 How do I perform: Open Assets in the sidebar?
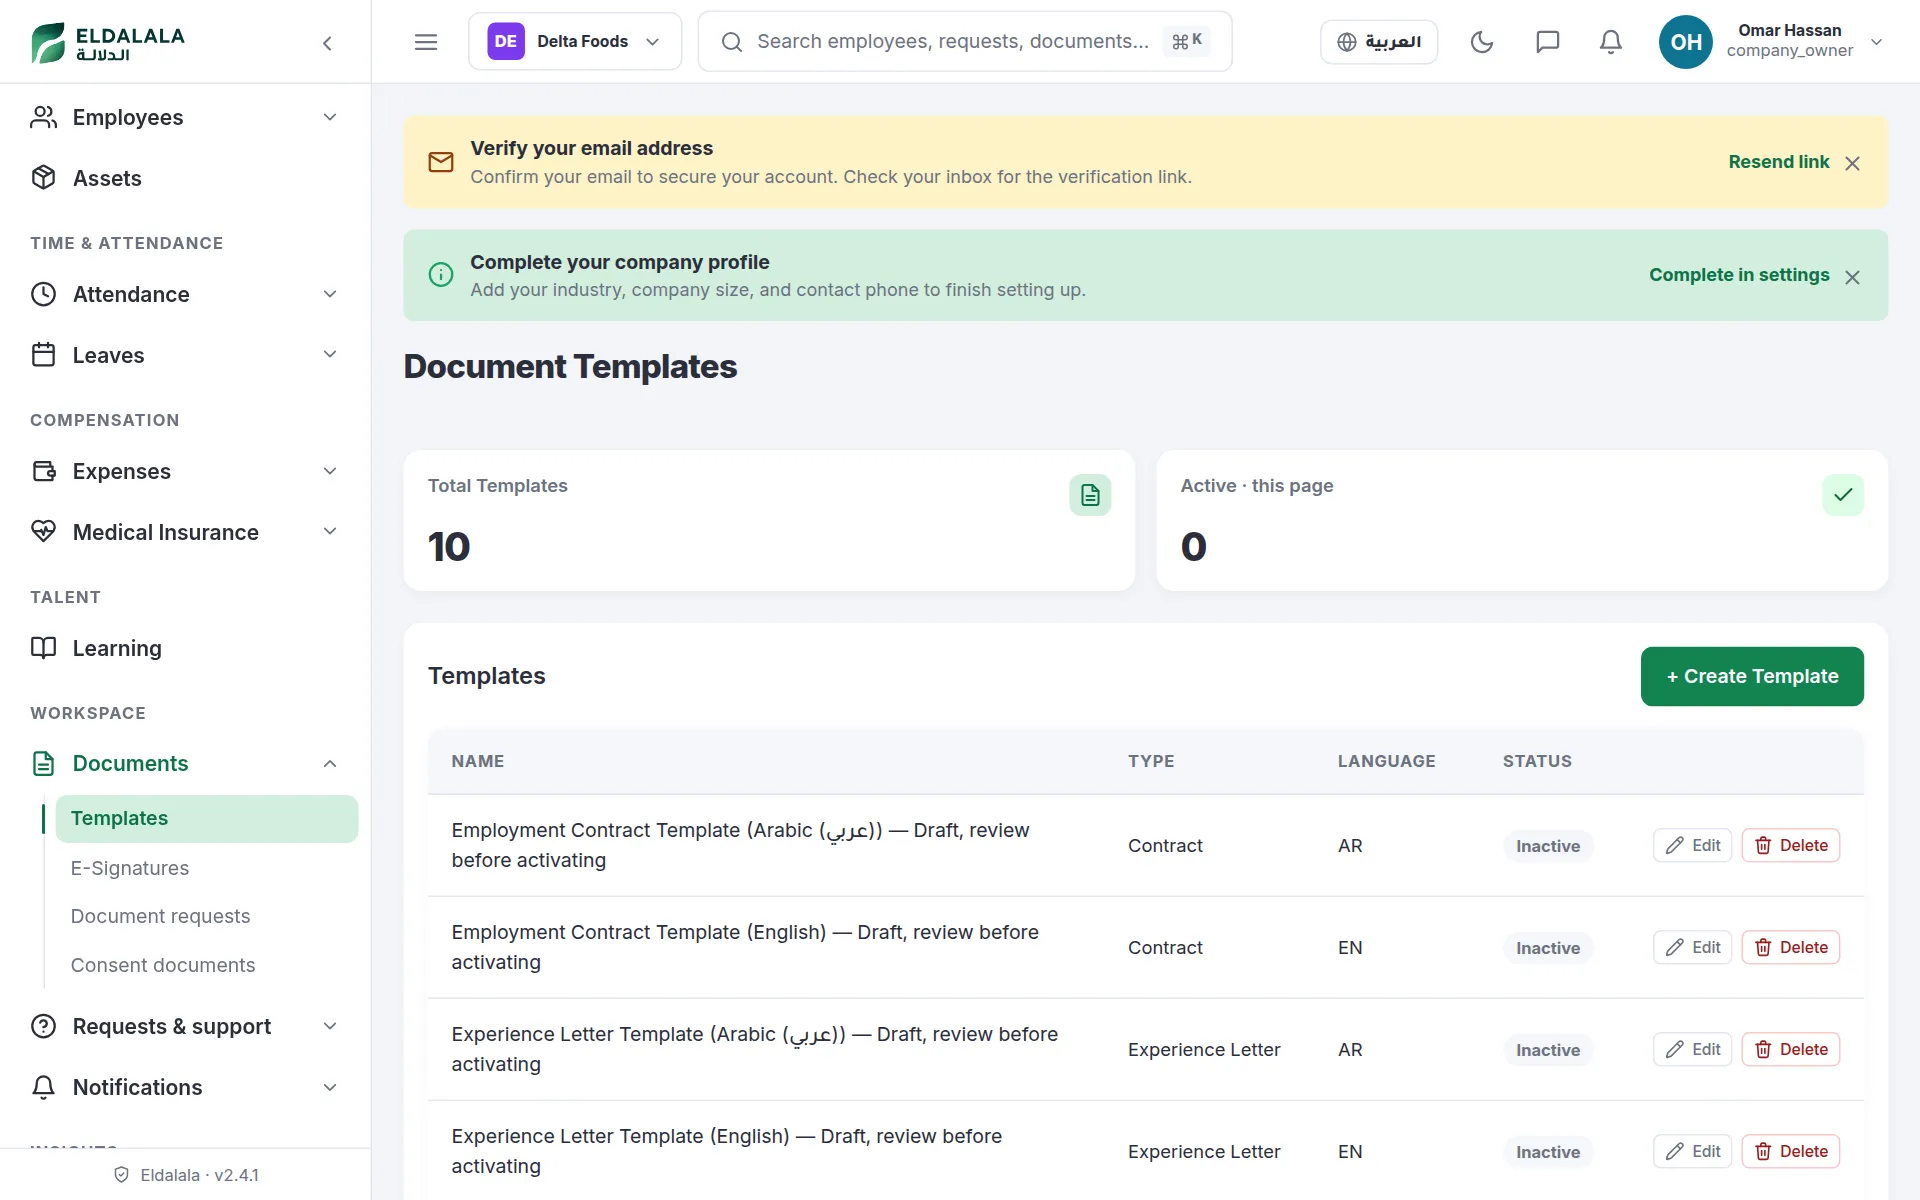(186, 178)
